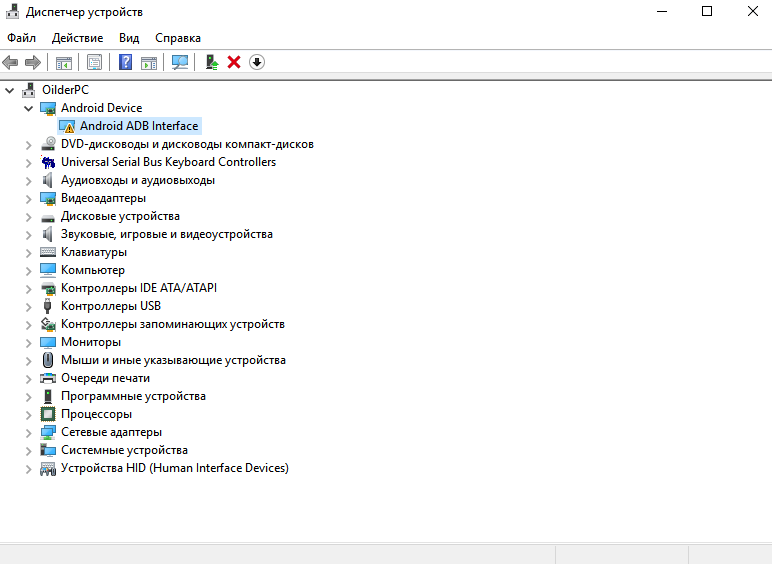Click the Очереди печати printer icon
772x564 pixels.
[x=48, y=378]
